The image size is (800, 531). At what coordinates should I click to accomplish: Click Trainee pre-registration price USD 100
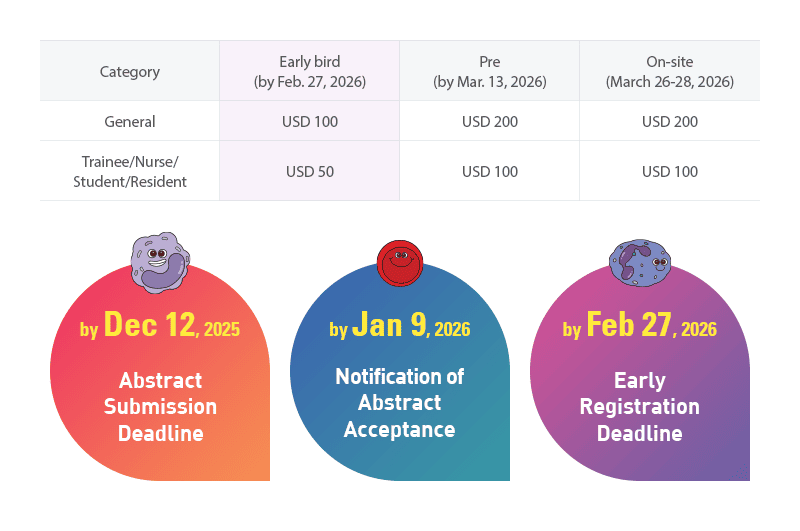pos(489,171)
